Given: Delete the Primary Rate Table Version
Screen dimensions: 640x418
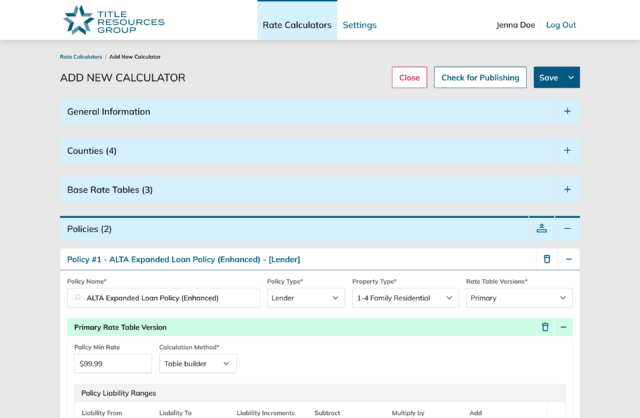Looking at the screenshot, I should tap(545, 327).
